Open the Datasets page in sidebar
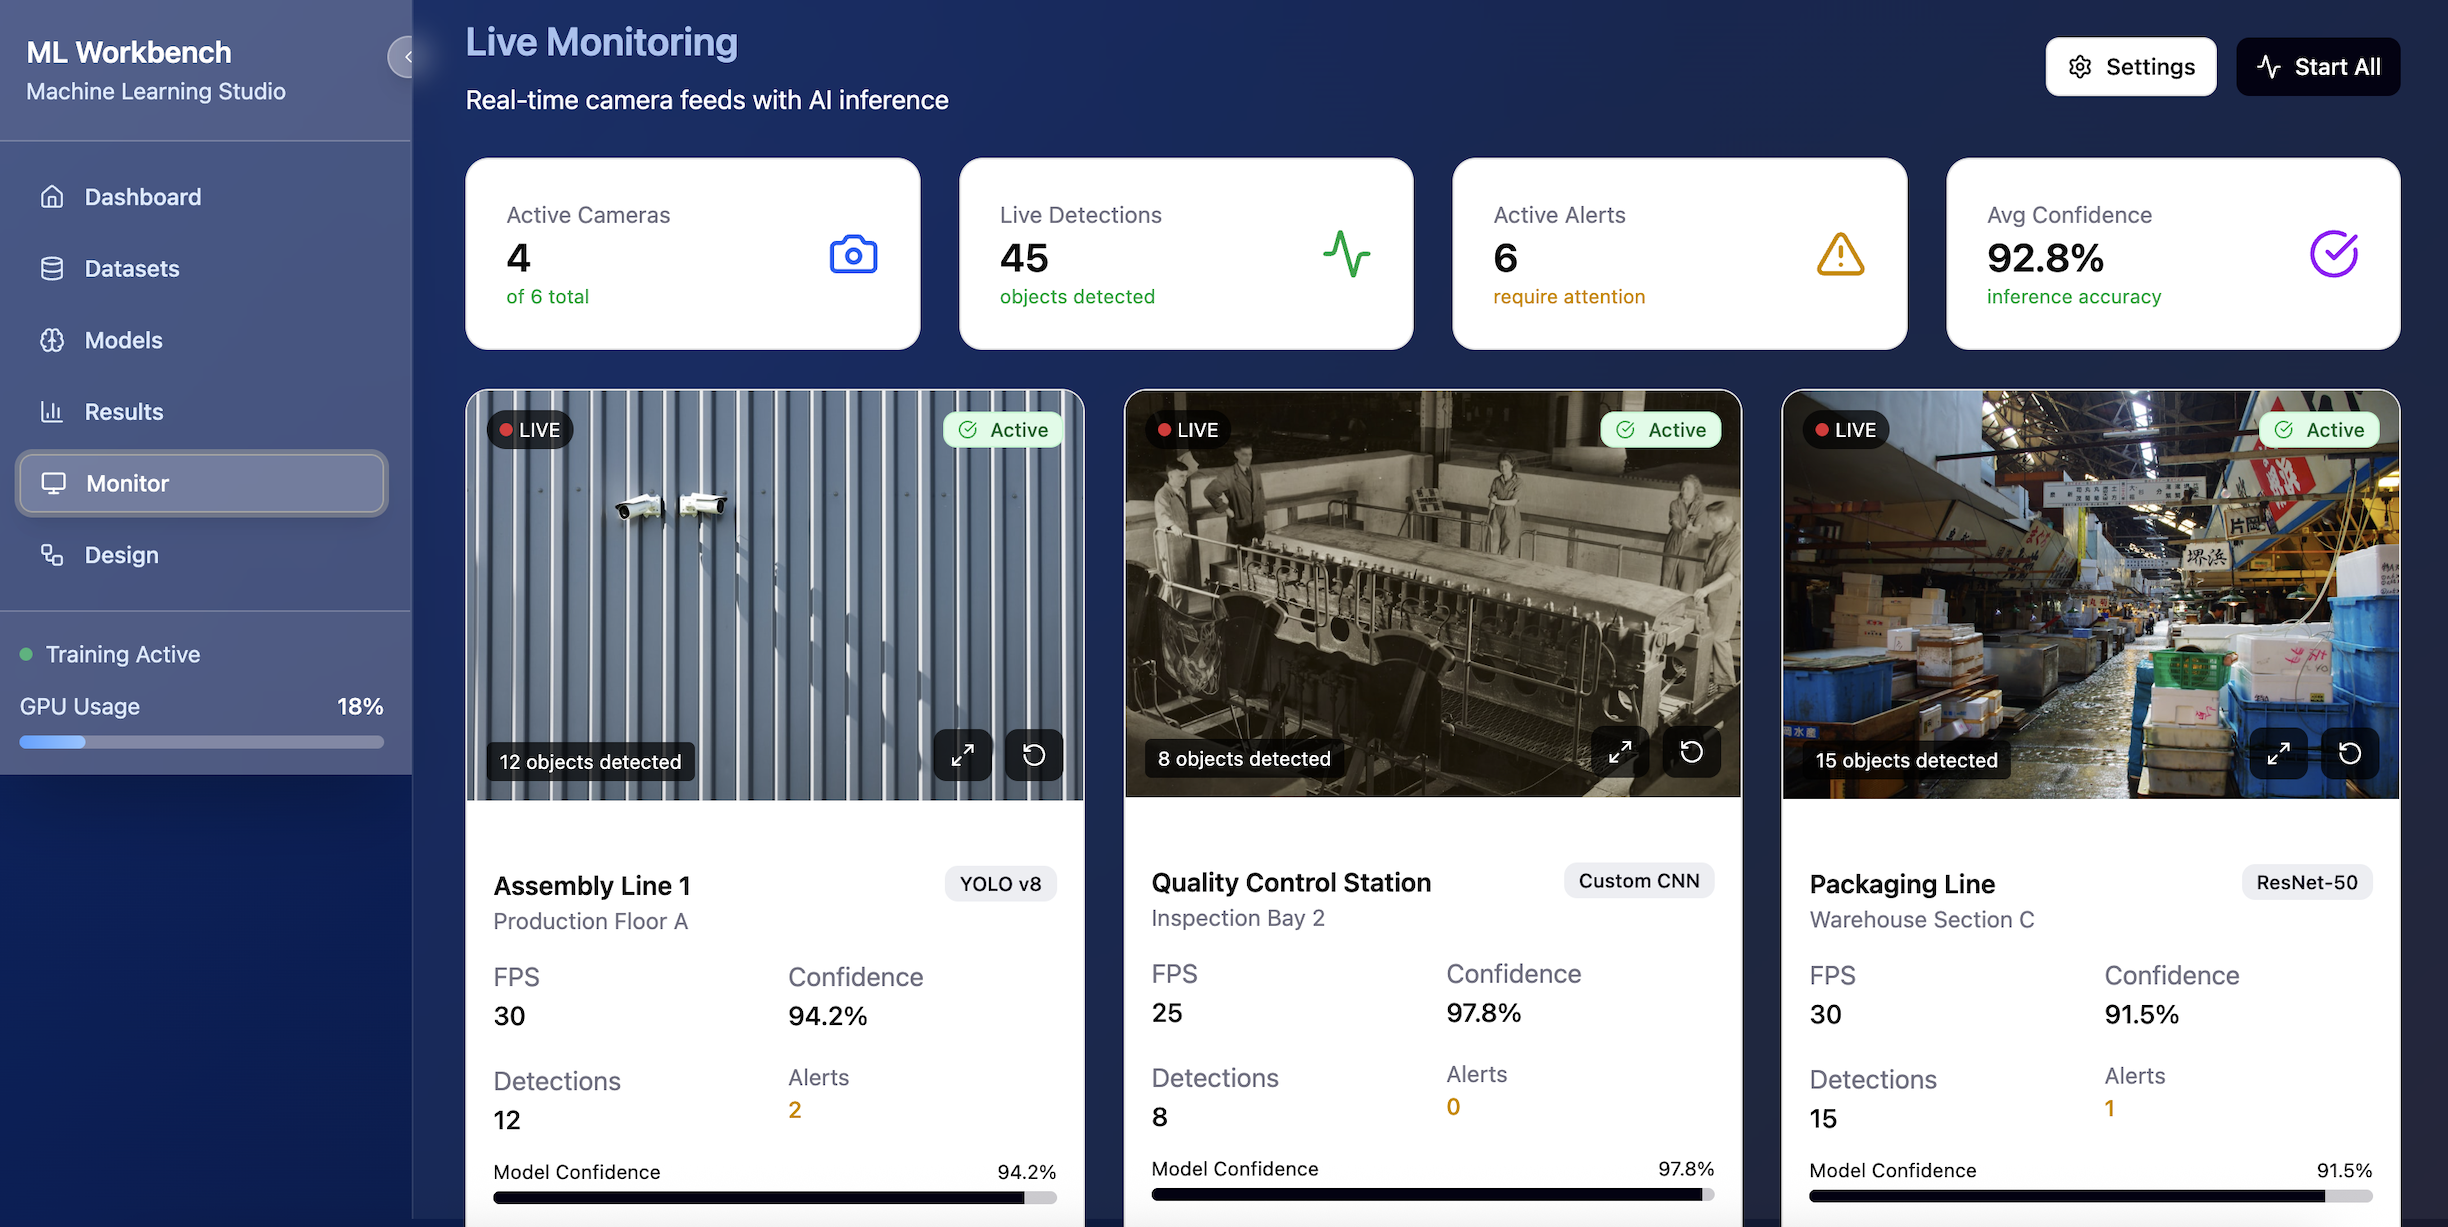The width and height of the screenshot is (2448, 1227). coord(131,269)
